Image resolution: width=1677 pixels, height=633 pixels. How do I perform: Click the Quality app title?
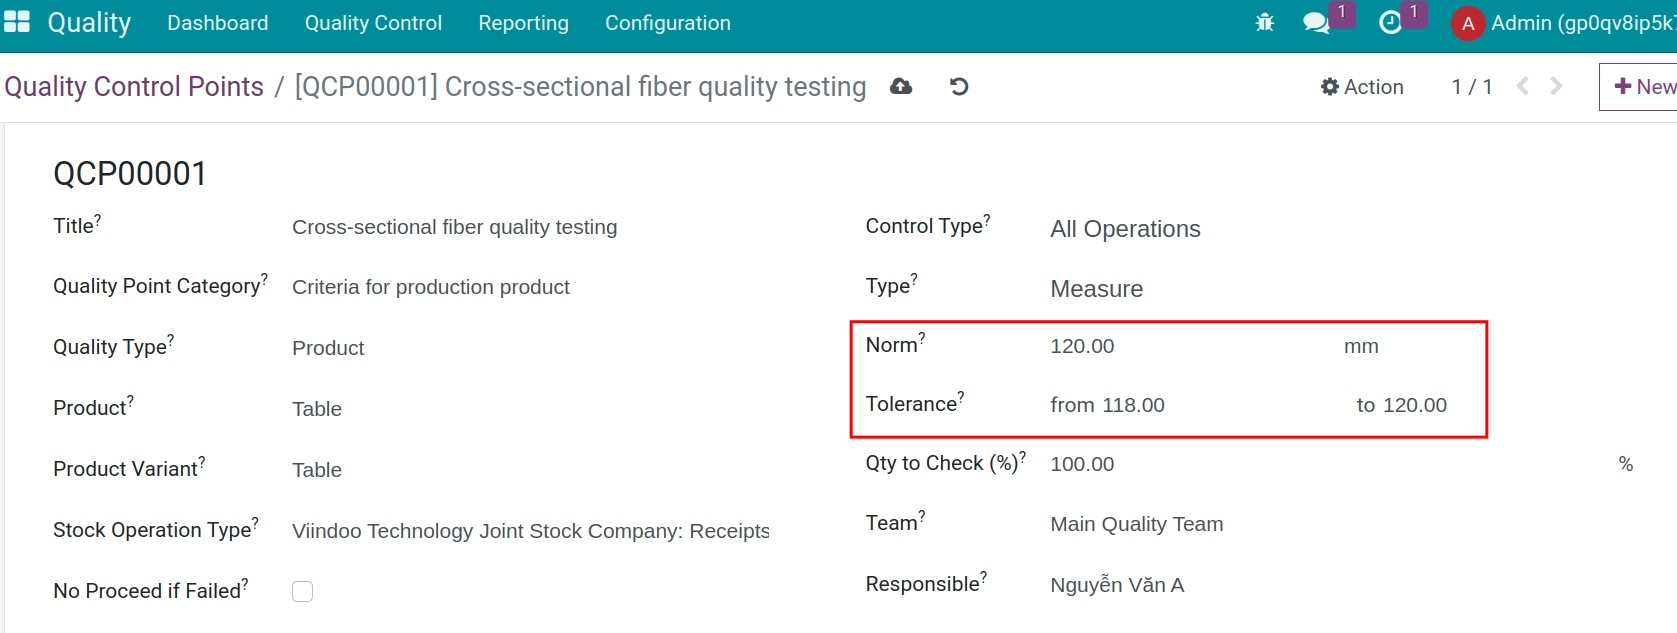tap(89, 23)
